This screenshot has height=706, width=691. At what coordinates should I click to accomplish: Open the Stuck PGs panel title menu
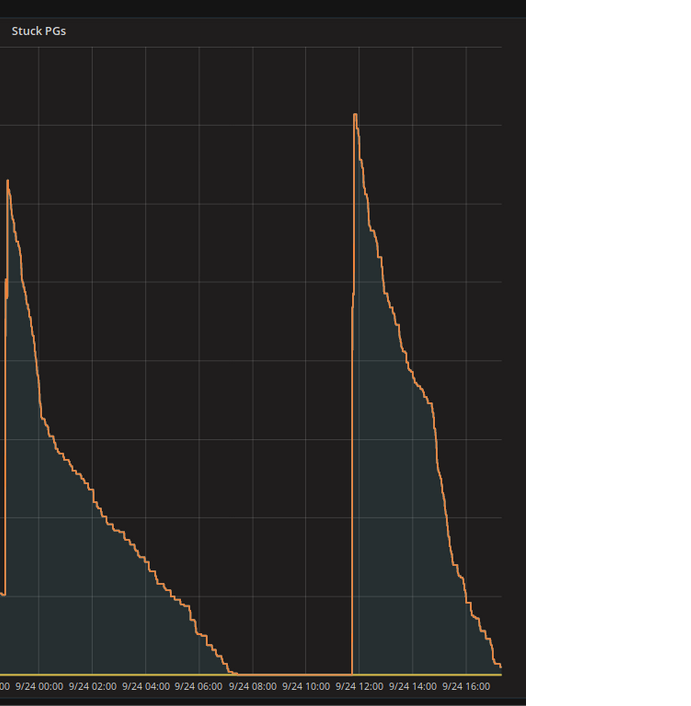38,31
